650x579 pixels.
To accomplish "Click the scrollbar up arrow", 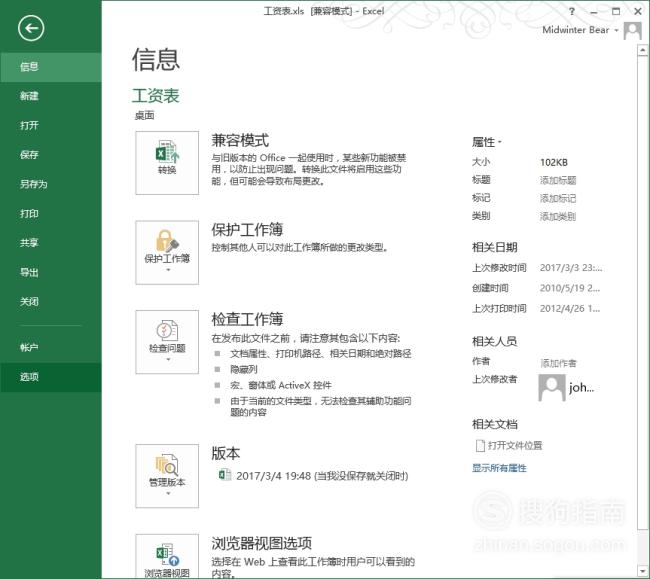I will [643, 50].
